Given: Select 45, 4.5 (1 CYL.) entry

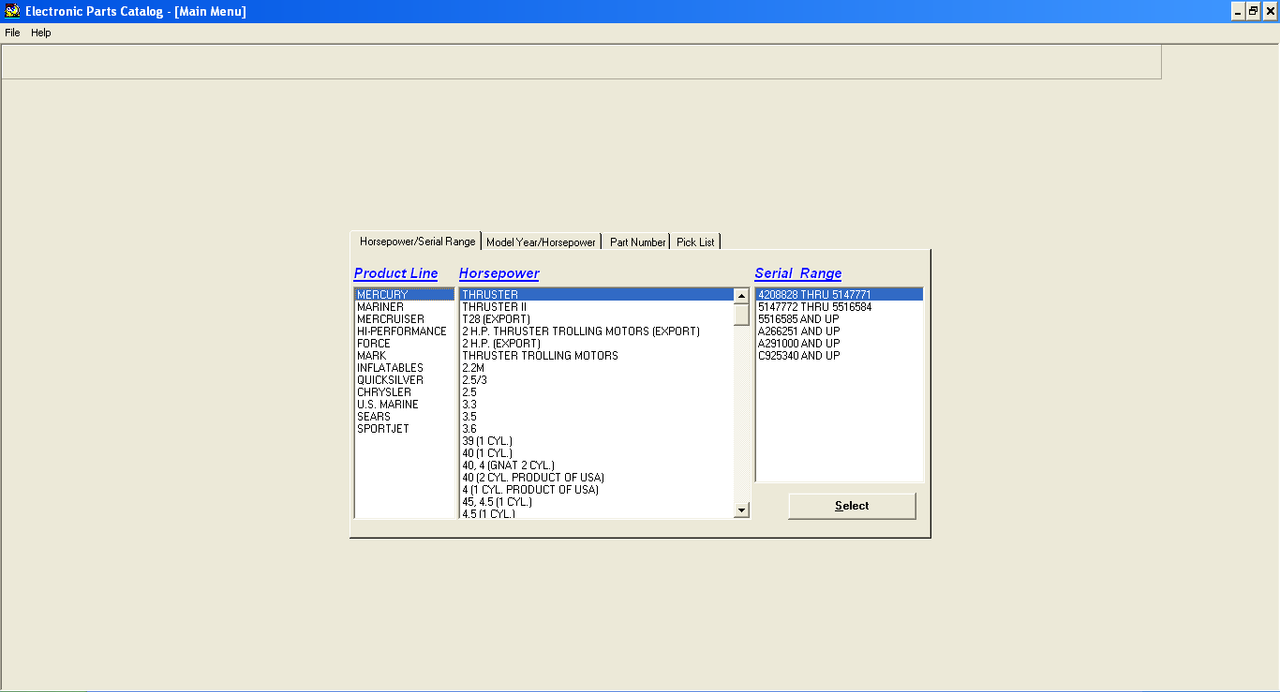Looking at the screenshot, I should click(x=597, y=502).
